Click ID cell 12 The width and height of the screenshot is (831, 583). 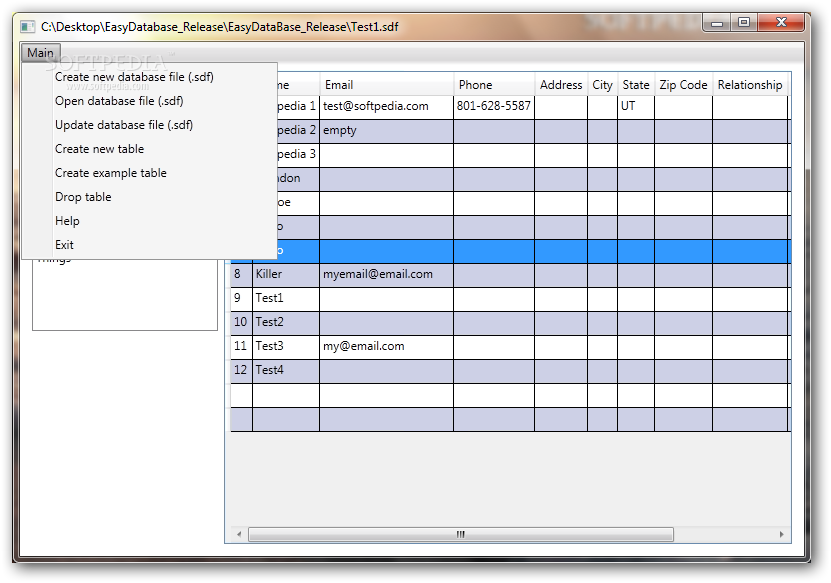coord(241,371)
